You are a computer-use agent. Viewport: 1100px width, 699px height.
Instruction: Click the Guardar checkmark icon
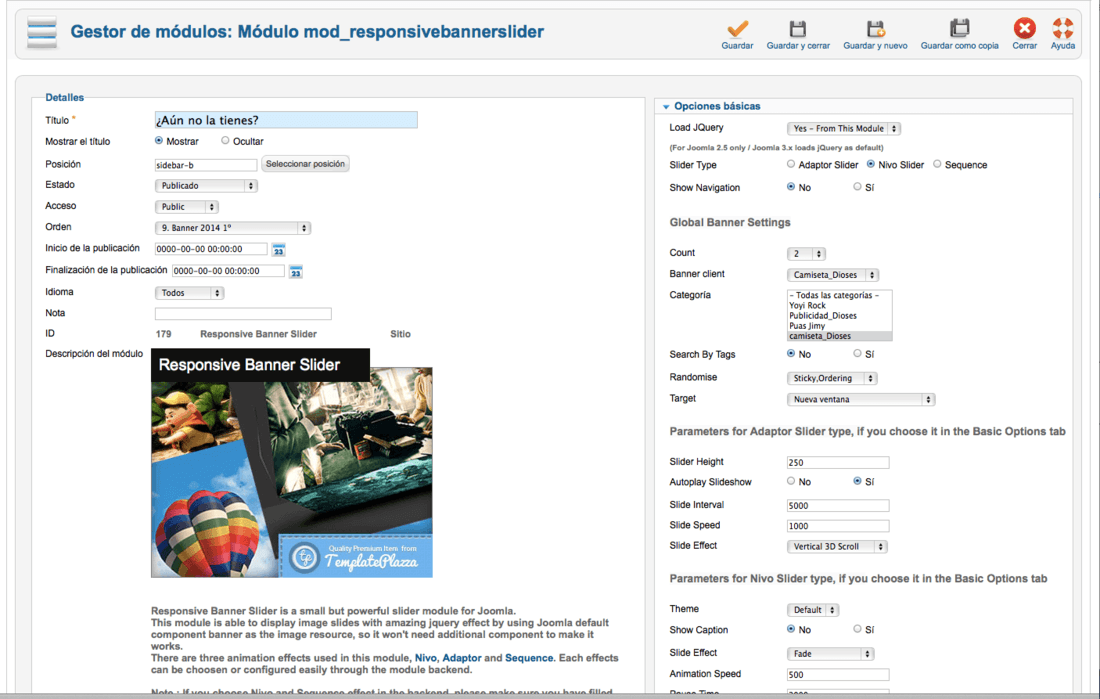[737, 29]
